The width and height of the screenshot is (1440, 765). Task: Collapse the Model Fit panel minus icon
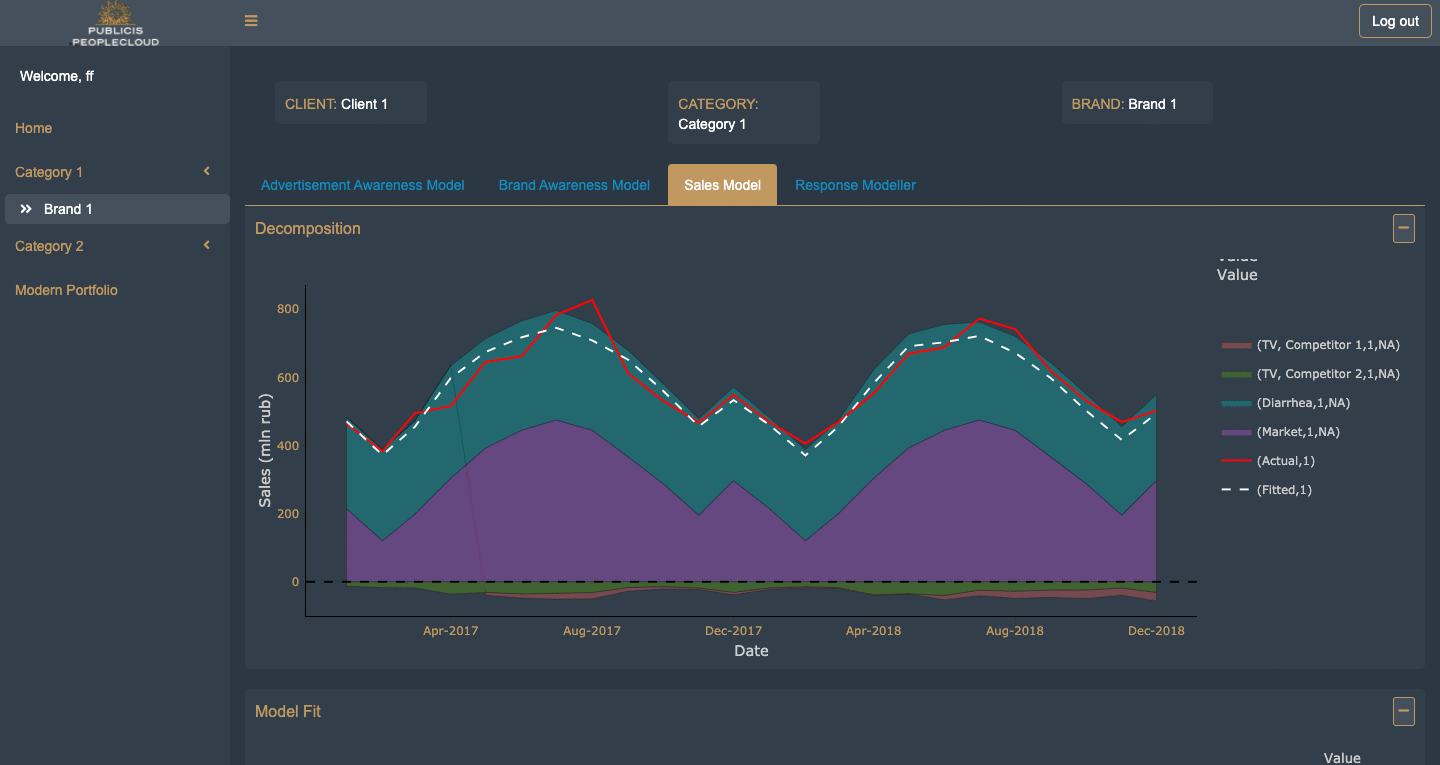click(x=1403, y=711)
